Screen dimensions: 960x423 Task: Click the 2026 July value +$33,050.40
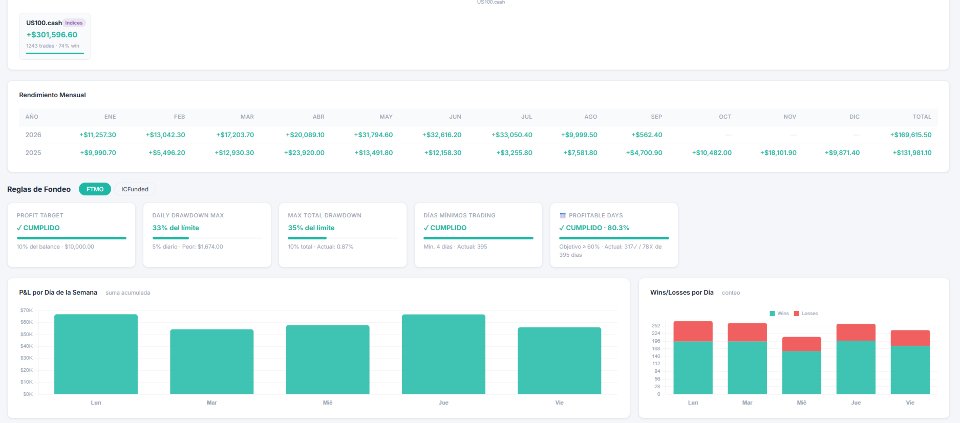[512, 135]
